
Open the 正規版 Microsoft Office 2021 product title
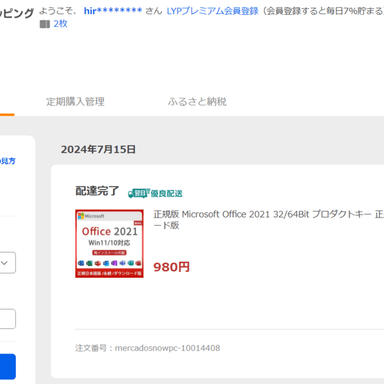(269, 219)
